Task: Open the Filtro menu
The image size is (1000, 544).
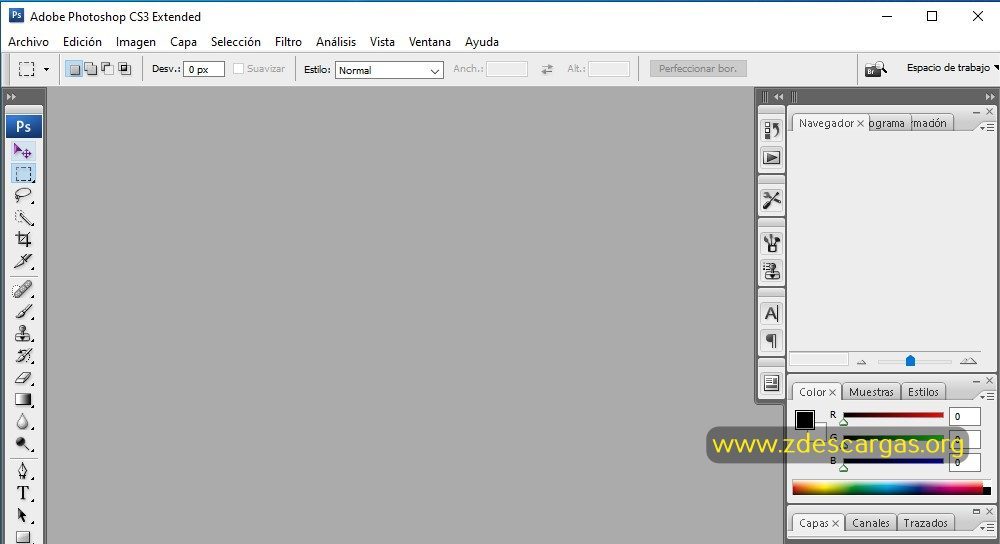Action: [x=288, y=42]
